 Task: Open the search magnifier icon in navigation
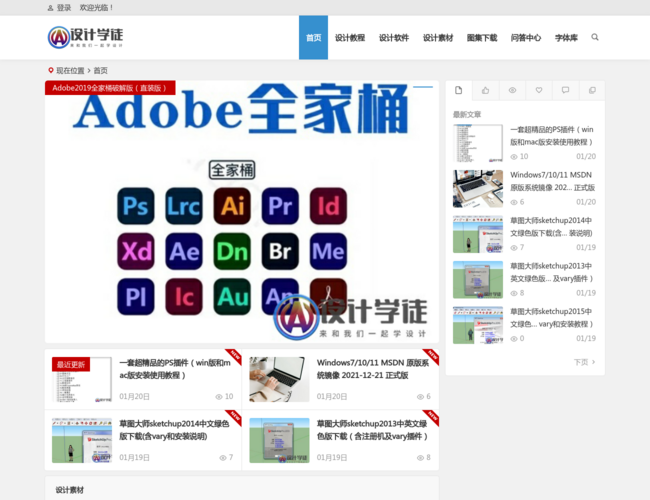[594, 37]
